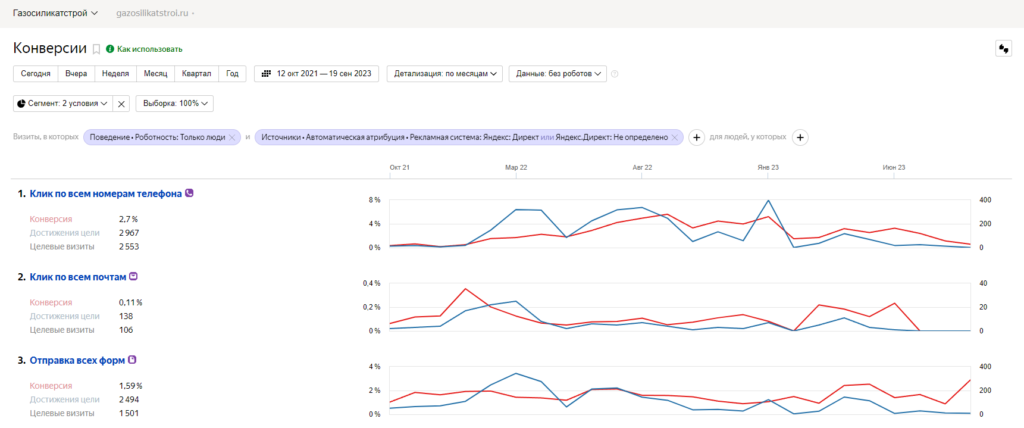This screenshot has width=1024, height=428.
Task: Click the help question mark near Данные
Action: (x=615, y=74)
